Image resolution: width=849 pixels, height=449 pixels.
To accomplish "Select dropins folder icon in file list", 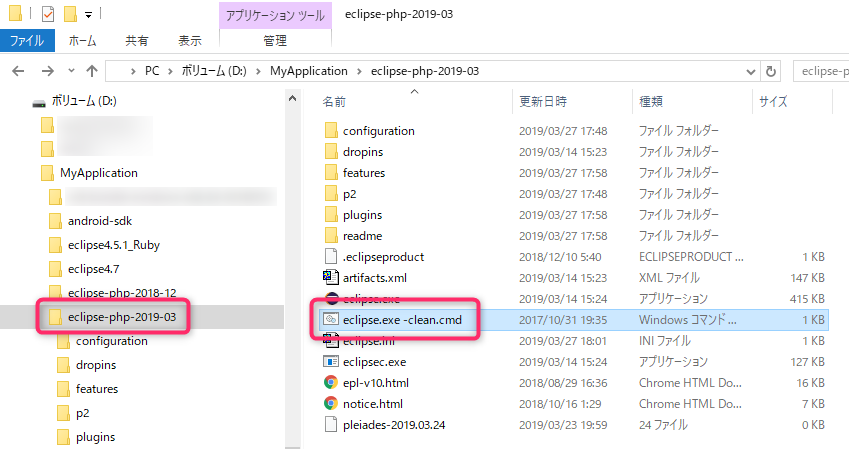I will point(331,152).
